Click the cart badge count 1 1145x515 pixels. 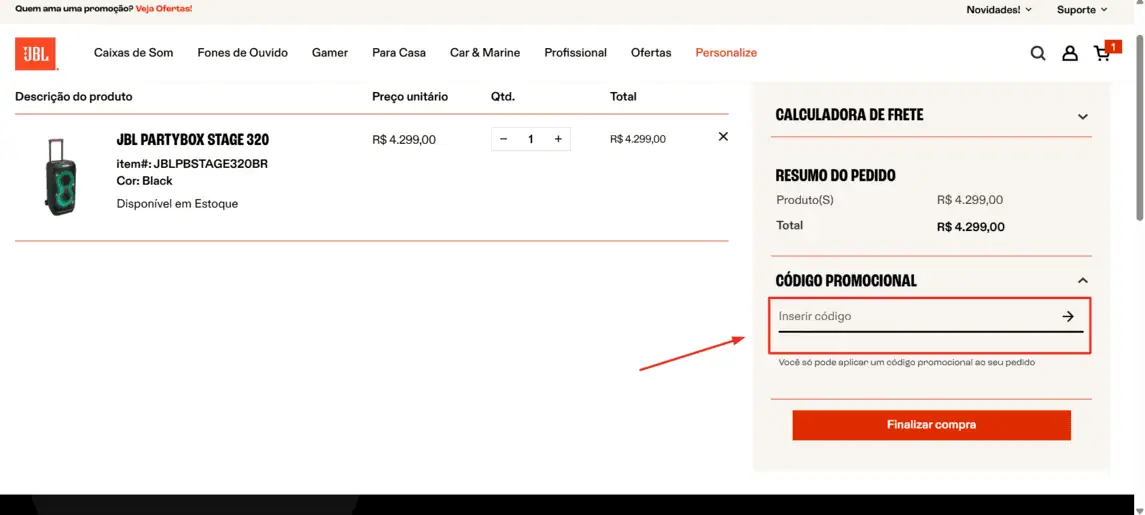coord(1113,47)
